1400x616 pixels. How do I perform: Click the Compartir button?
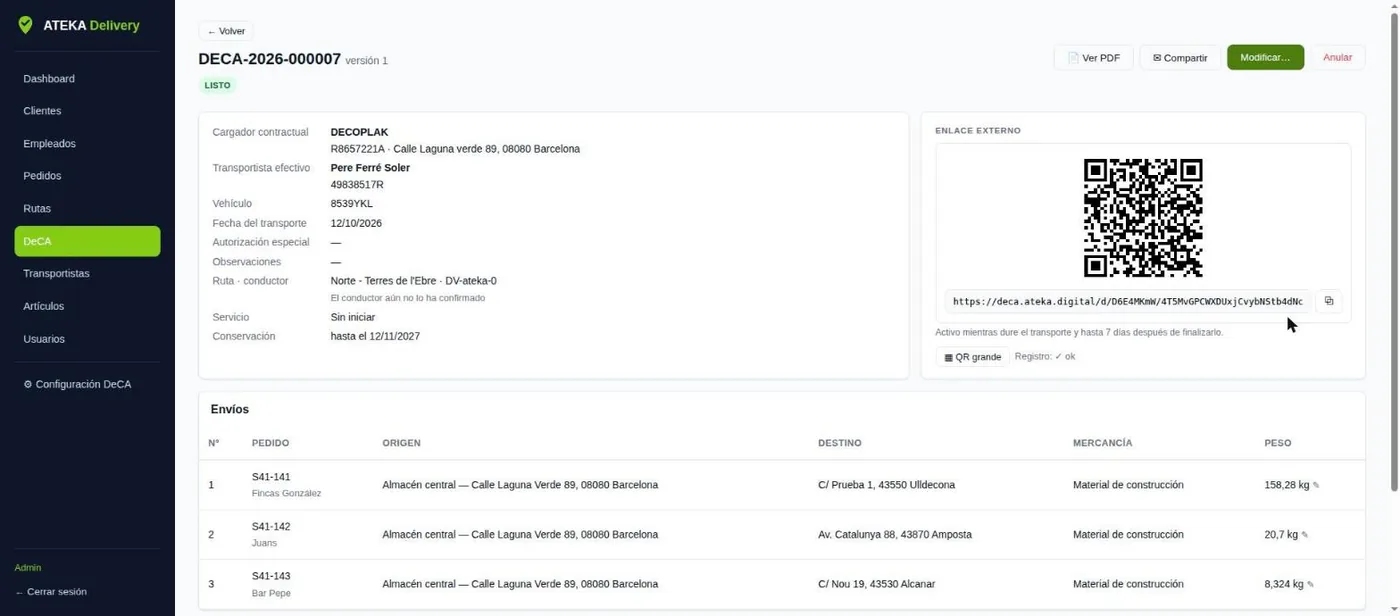click(x=1180, y=58)
